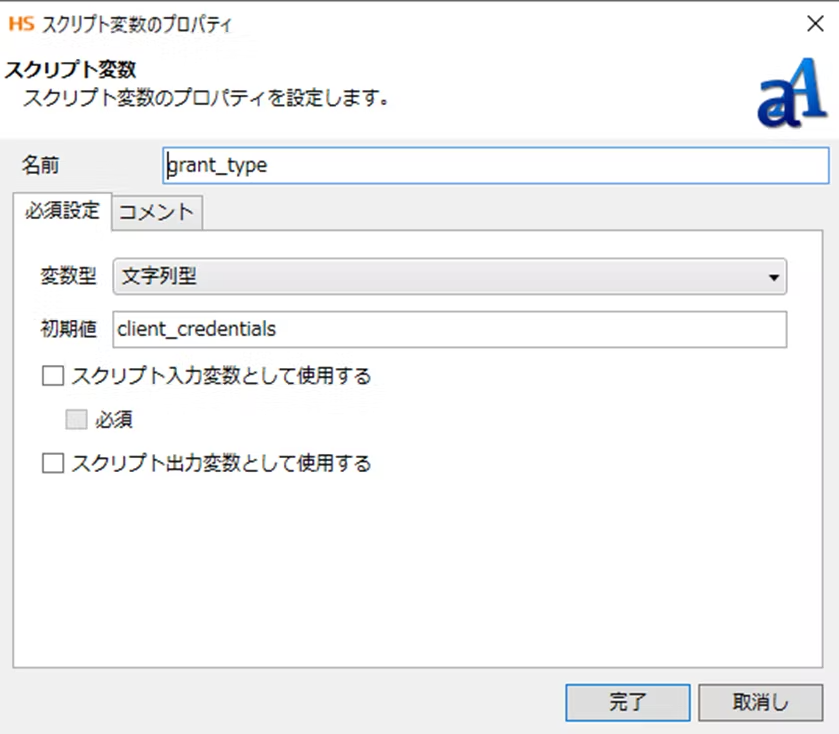839x734 pixels.
Task: Click the 初期値 field with client_credentials
Action: [x=450, y=329]
